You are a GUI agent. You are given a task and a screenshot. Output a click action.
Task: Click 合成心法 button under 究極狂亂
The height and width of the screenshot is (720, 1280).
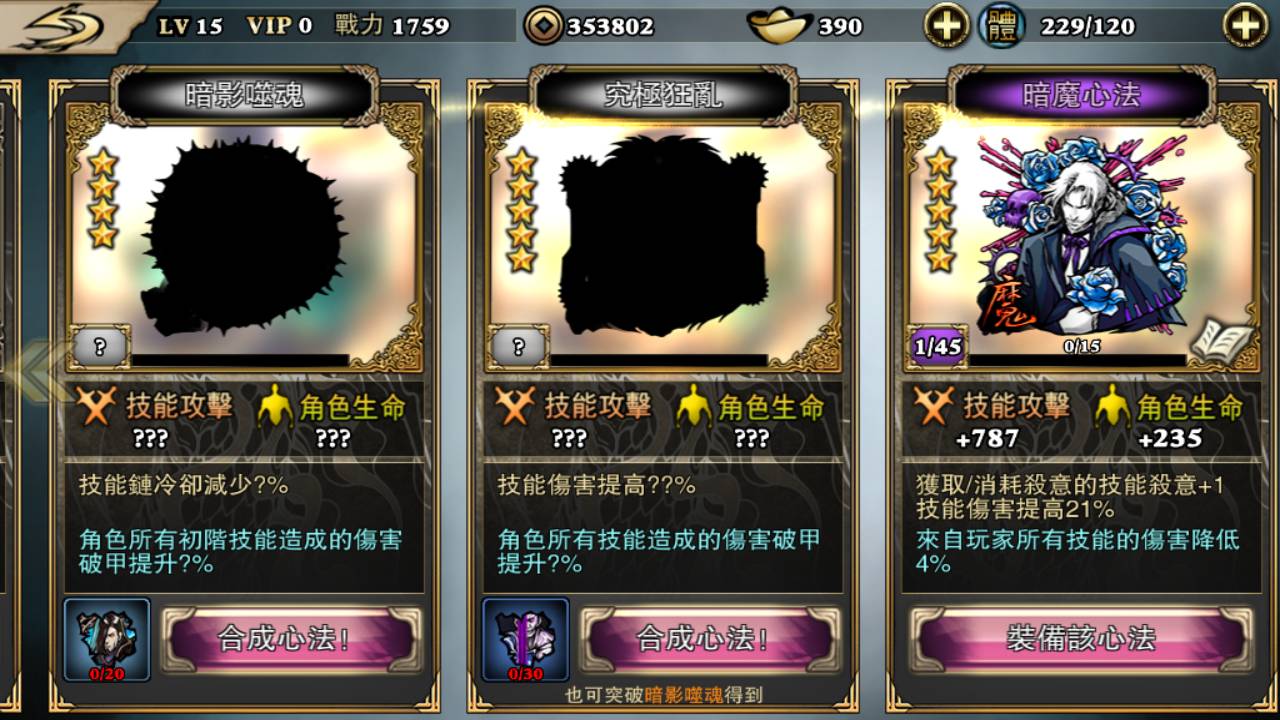point(709,639)
